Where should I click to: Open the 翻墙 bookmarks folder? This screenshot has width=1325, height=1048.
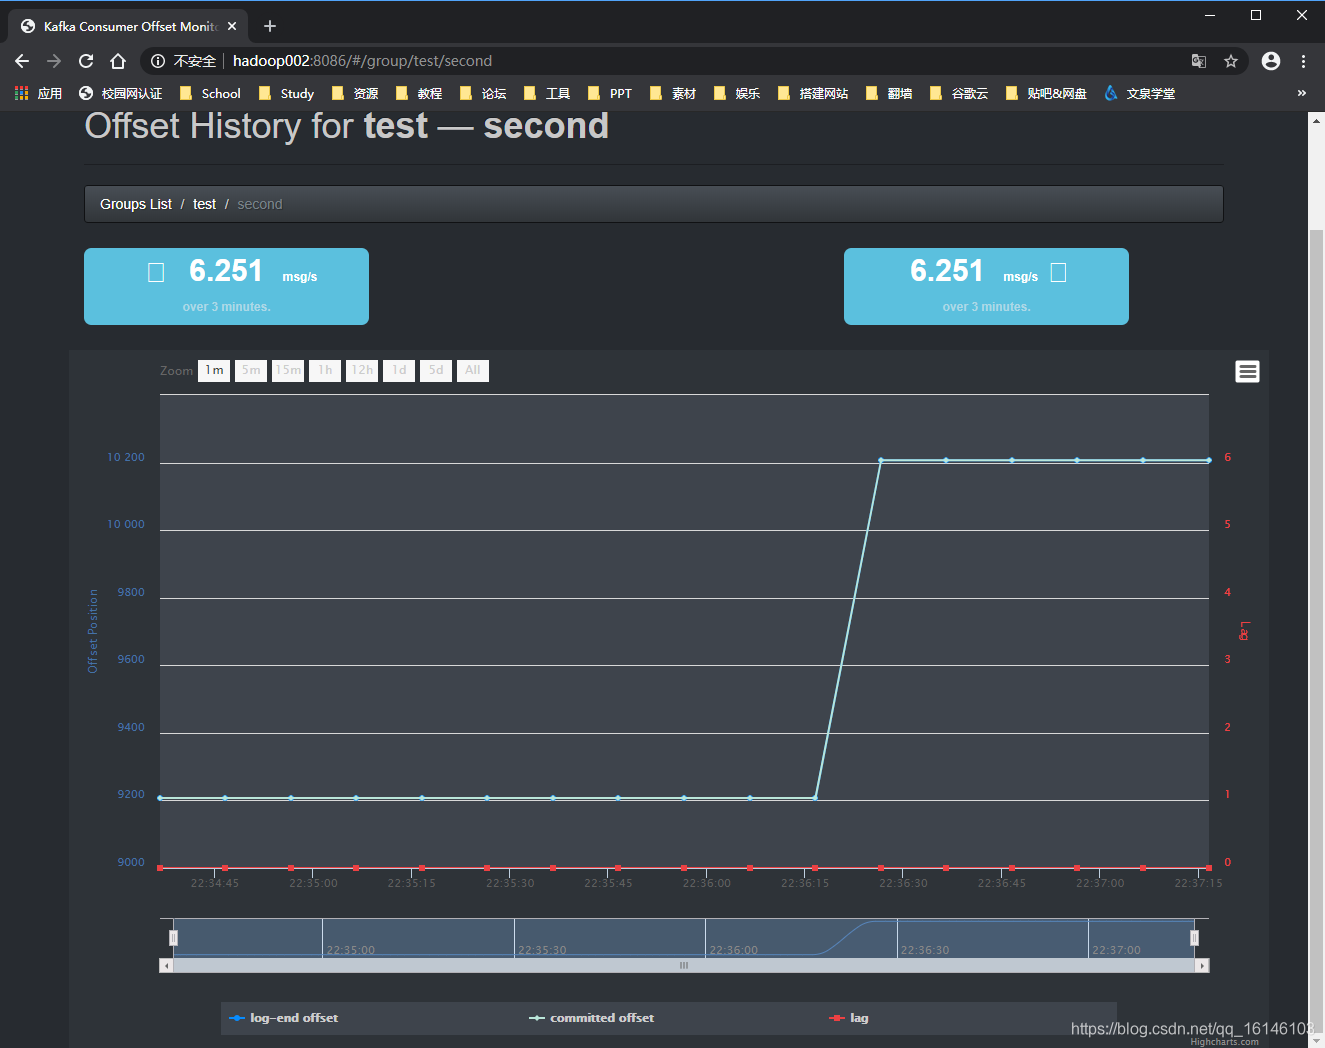[x=889, y=93]
